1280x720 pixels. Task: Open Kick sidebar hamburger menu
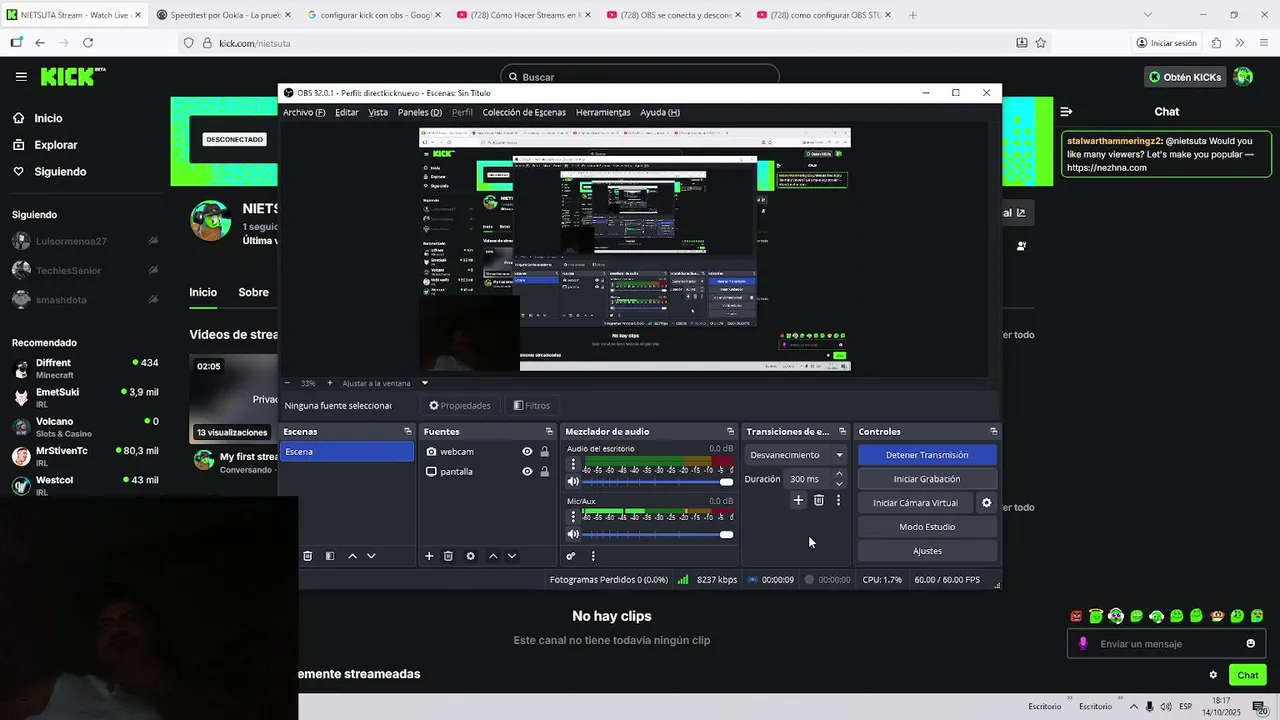tap(21, 76)
